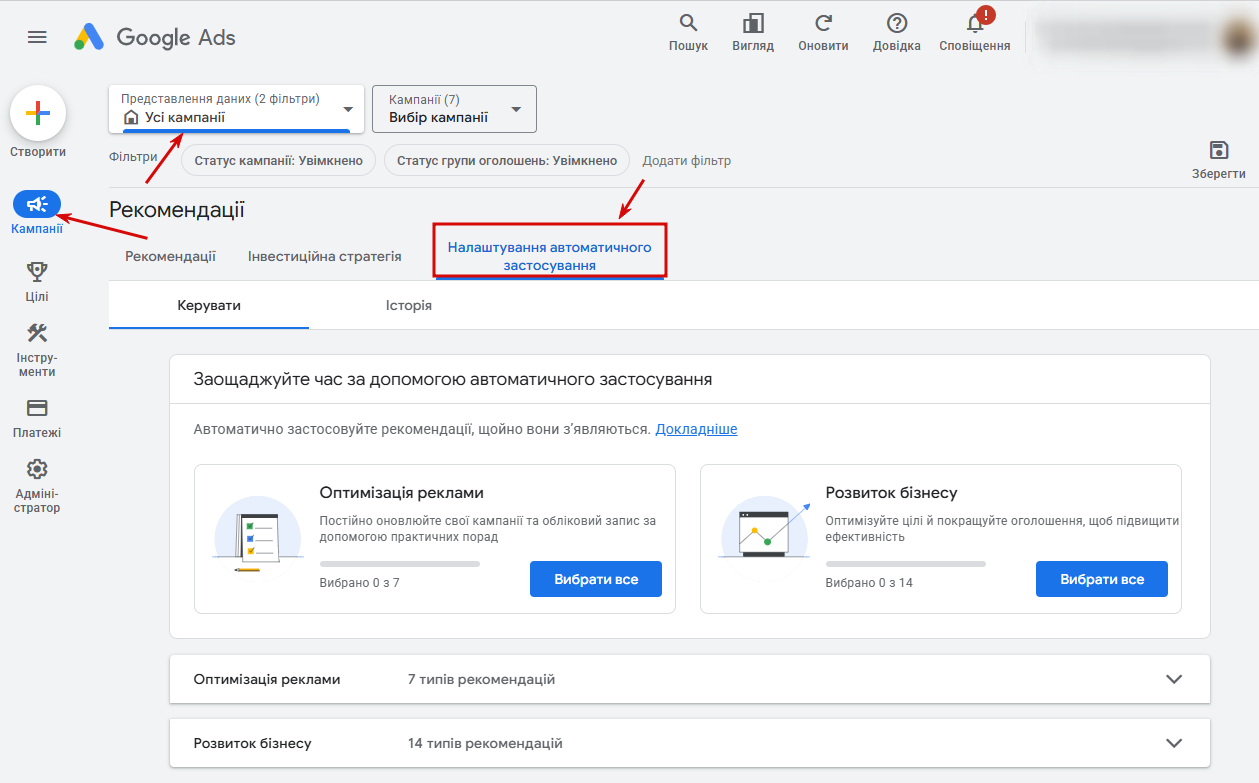Click the Вибрано 0 з 7 text
The image size is (1259, 783).
coord(359,582)
